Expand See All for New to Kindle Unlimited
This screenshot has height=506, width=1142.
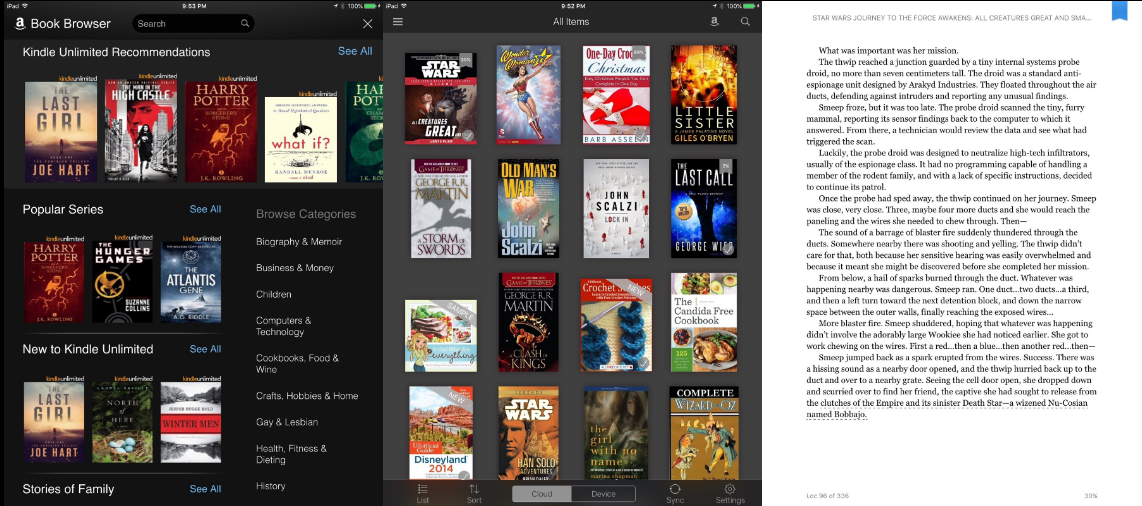coord(205,349)
